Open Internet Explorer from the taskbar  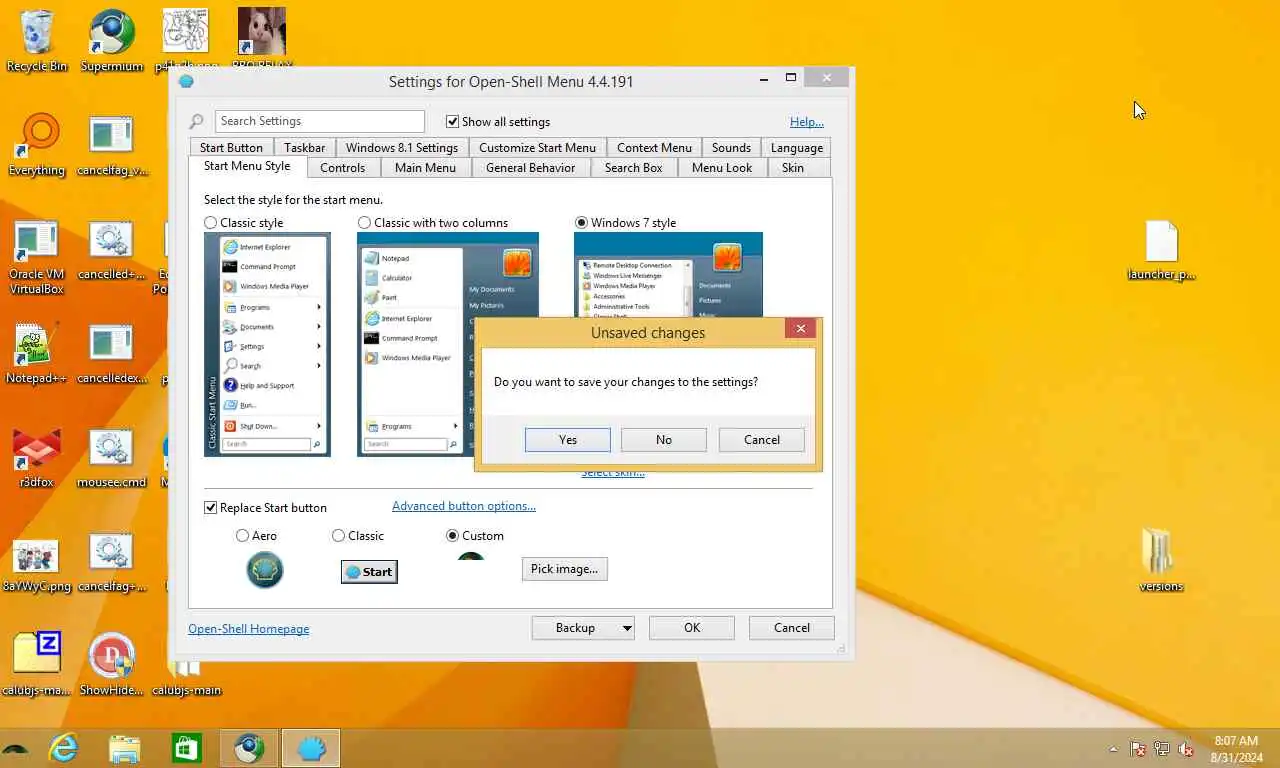[63, 748]
